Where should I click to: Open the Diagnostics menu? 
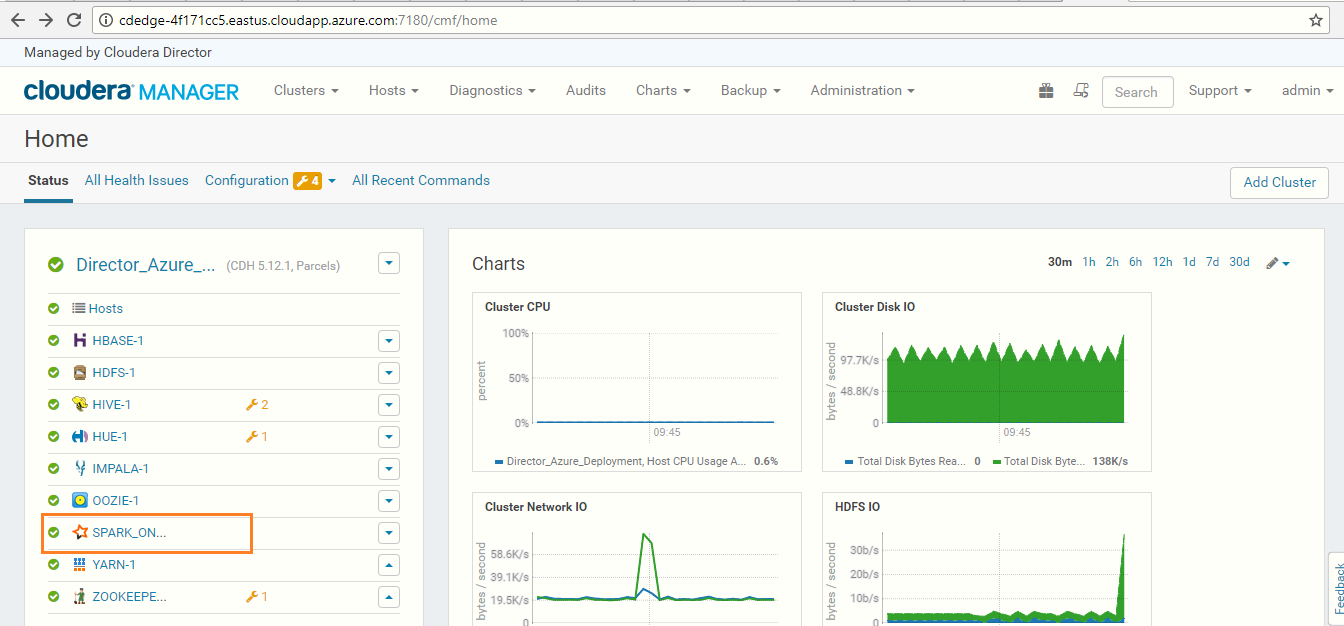492,90
